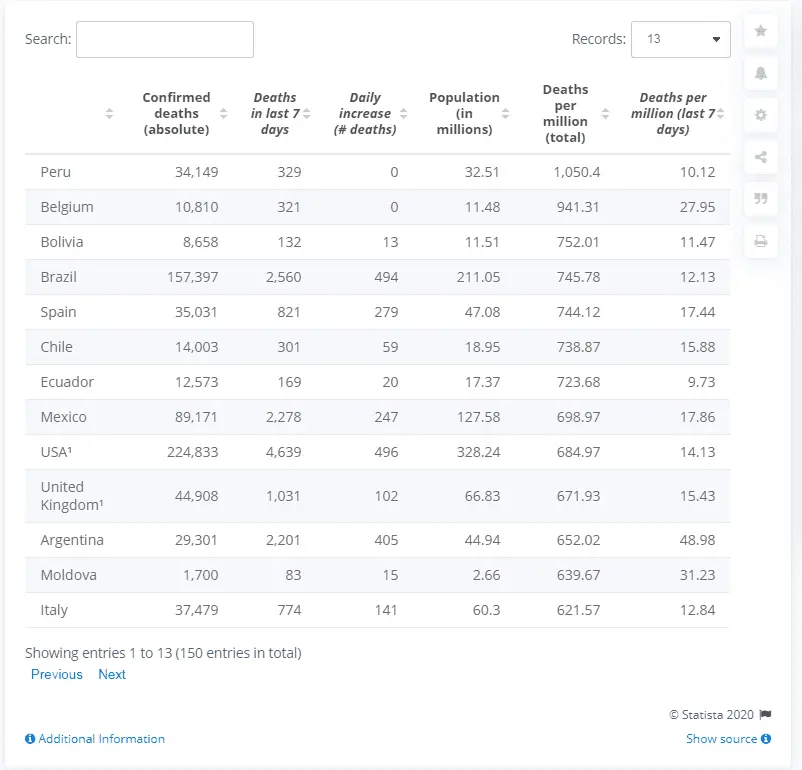
Task: Sort by Deaths per million last 7 days
Action: [x=672, y=113]
